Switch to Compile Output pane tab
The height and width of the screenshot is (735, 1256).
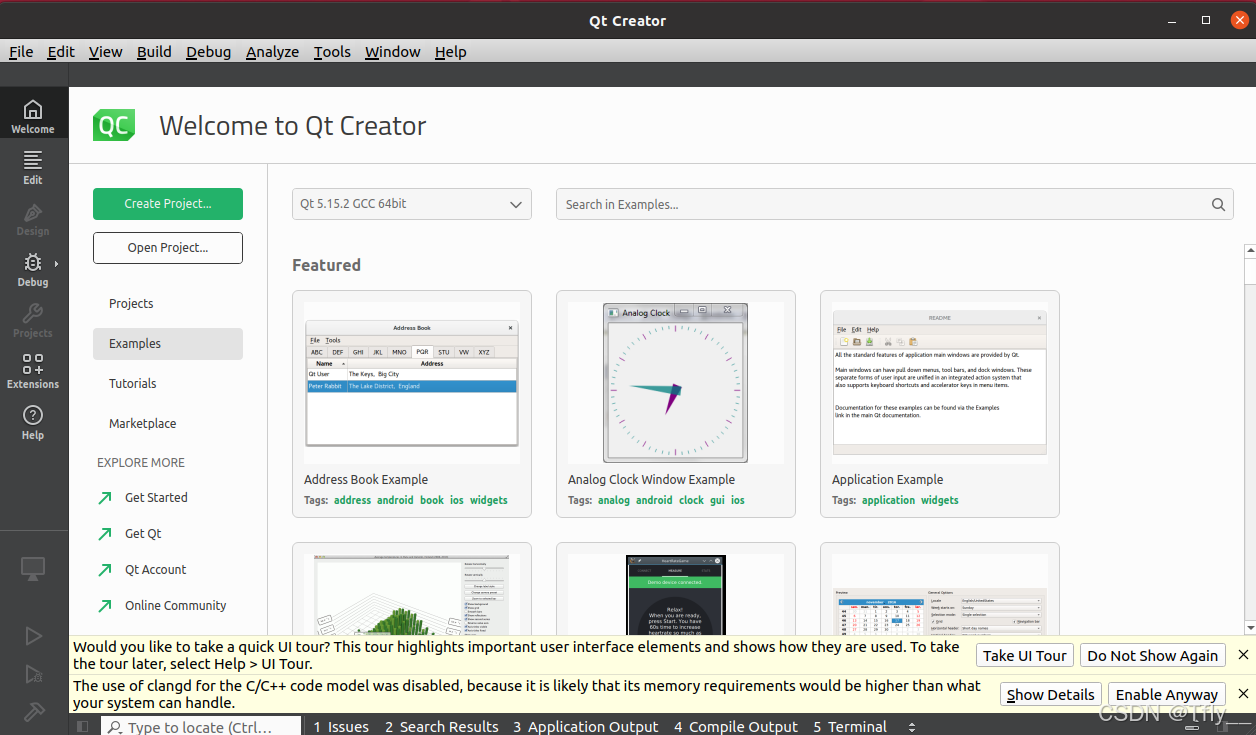coord(735,727)
